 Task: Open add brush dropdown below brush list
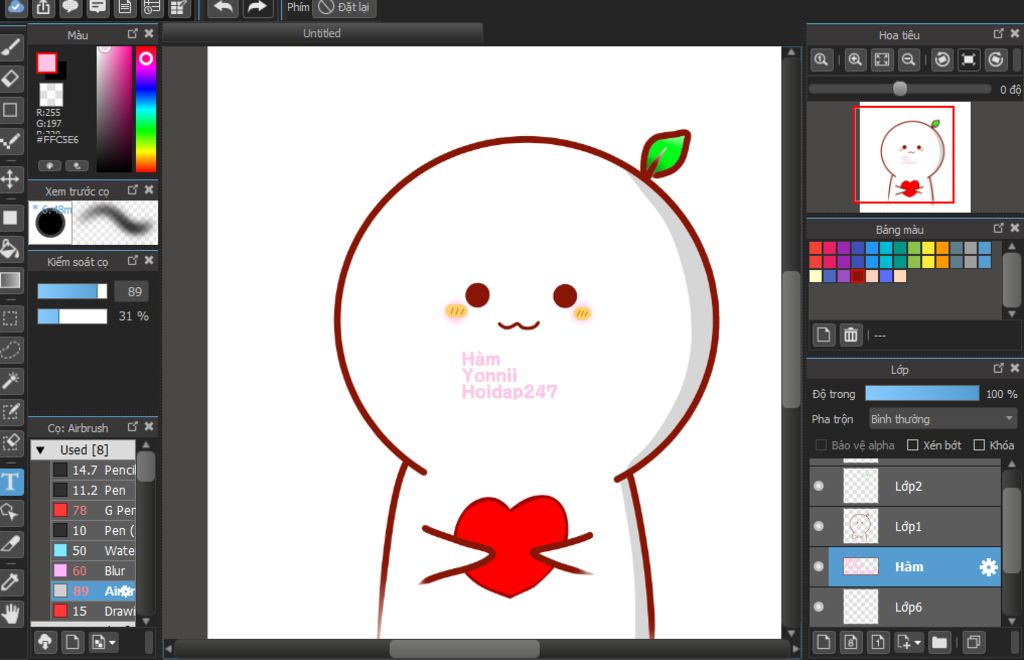tap(103, 643)
